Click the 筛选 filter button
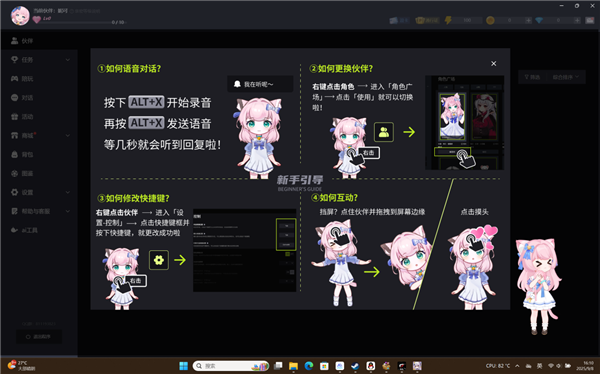 (x=532, y=77)
